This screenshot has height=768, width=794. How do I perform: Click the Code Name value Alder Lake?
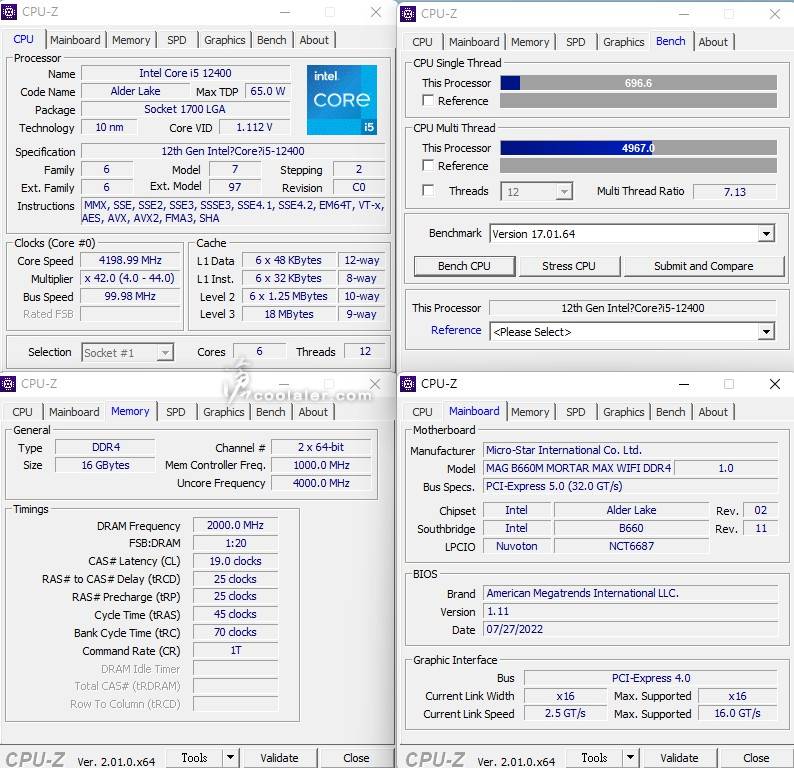click(135, 91)
